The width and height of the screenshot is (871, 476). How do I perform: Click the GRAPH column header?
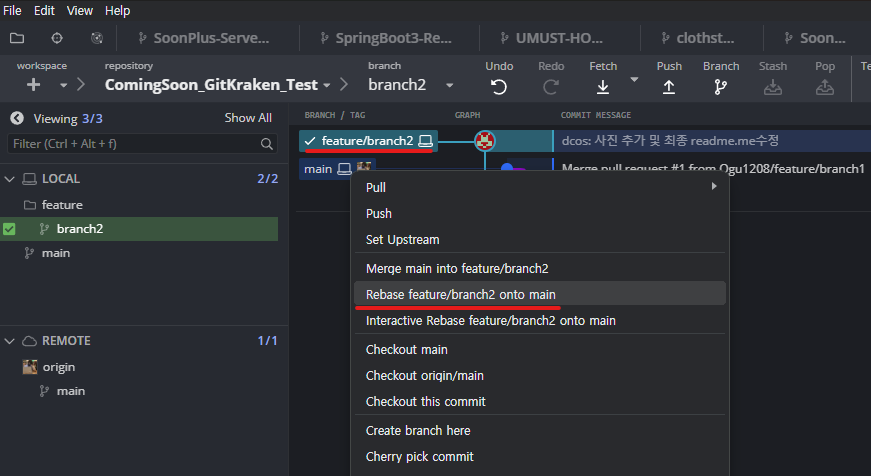(x=467, y=115)
